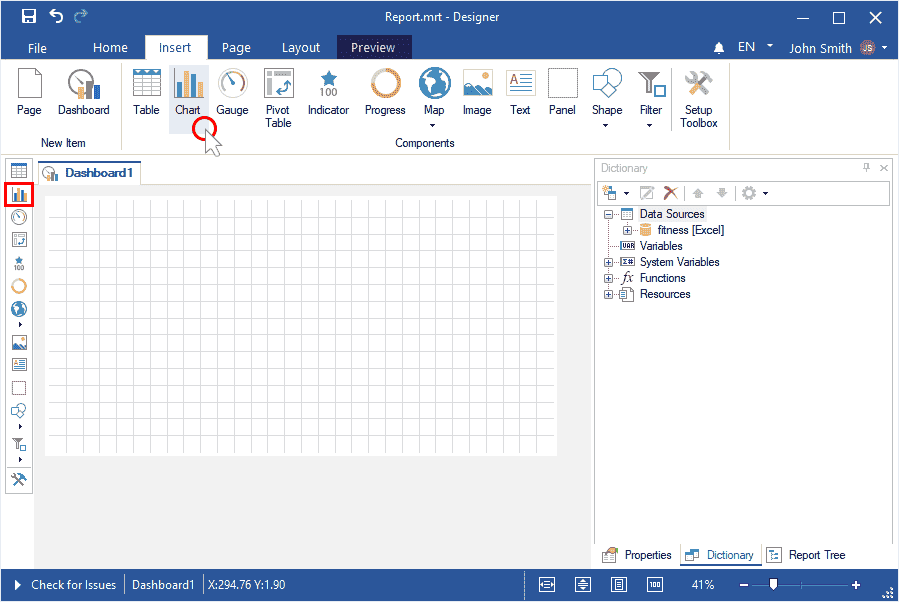
Task: Zoom in with the plus button
Action: pos(856,585)
